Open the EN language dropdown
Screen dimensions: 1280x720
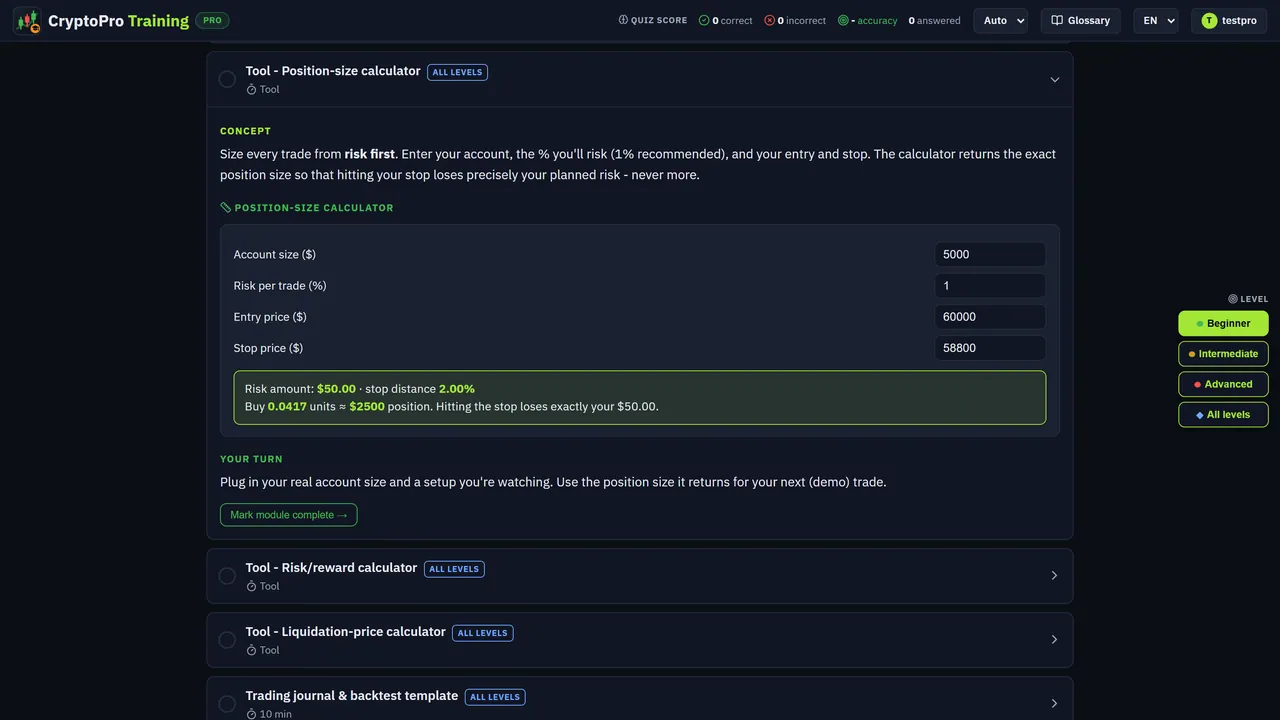1156,20
